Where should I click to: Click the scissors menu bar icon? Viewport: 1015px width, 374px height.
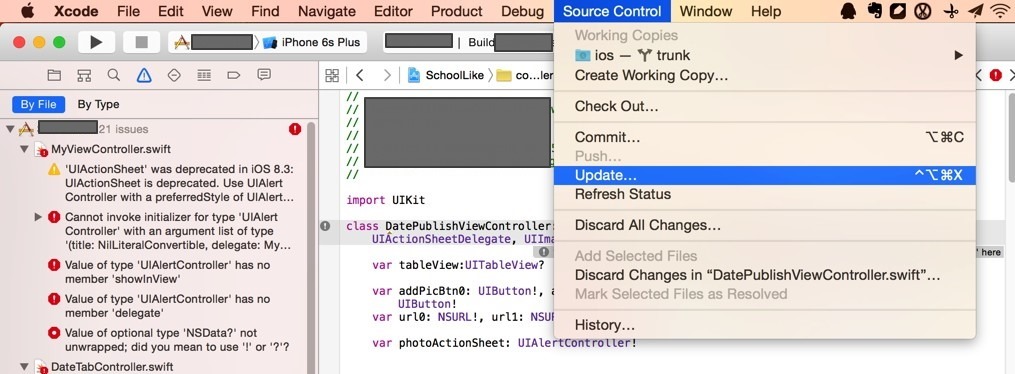click(951, 11)
